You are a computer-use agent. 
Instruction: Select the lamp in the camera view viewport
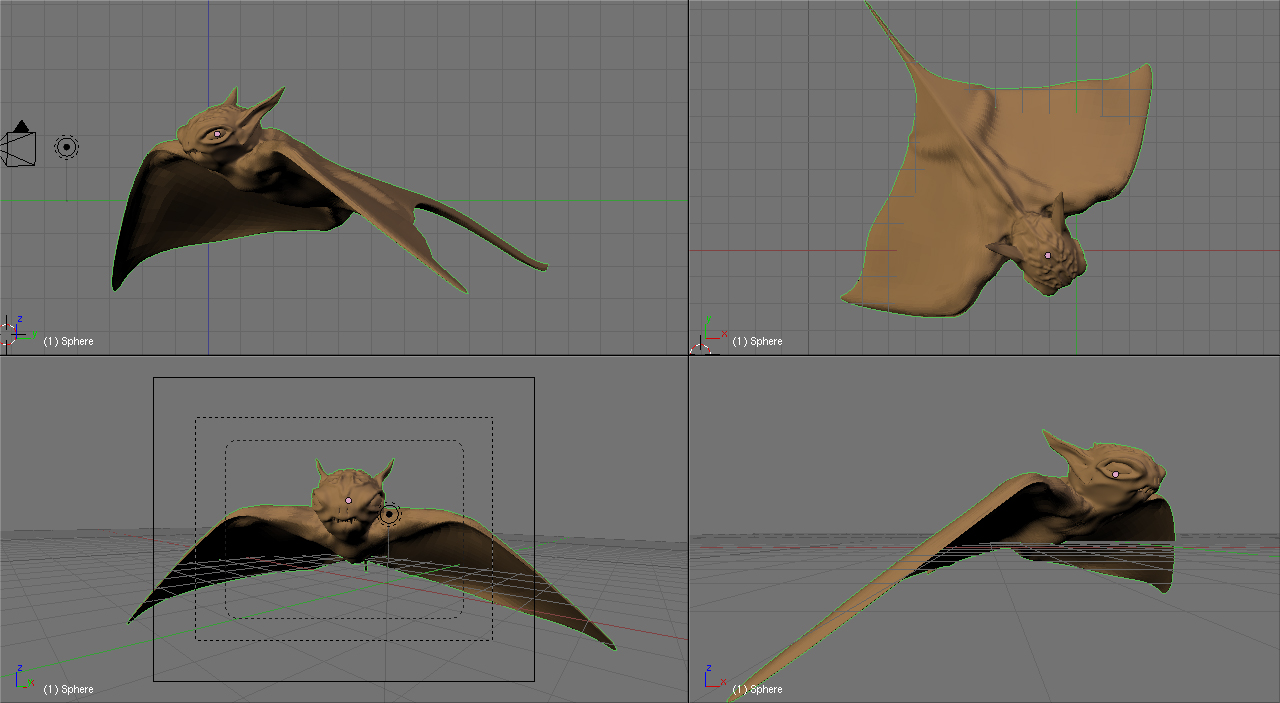click(389, 514)
